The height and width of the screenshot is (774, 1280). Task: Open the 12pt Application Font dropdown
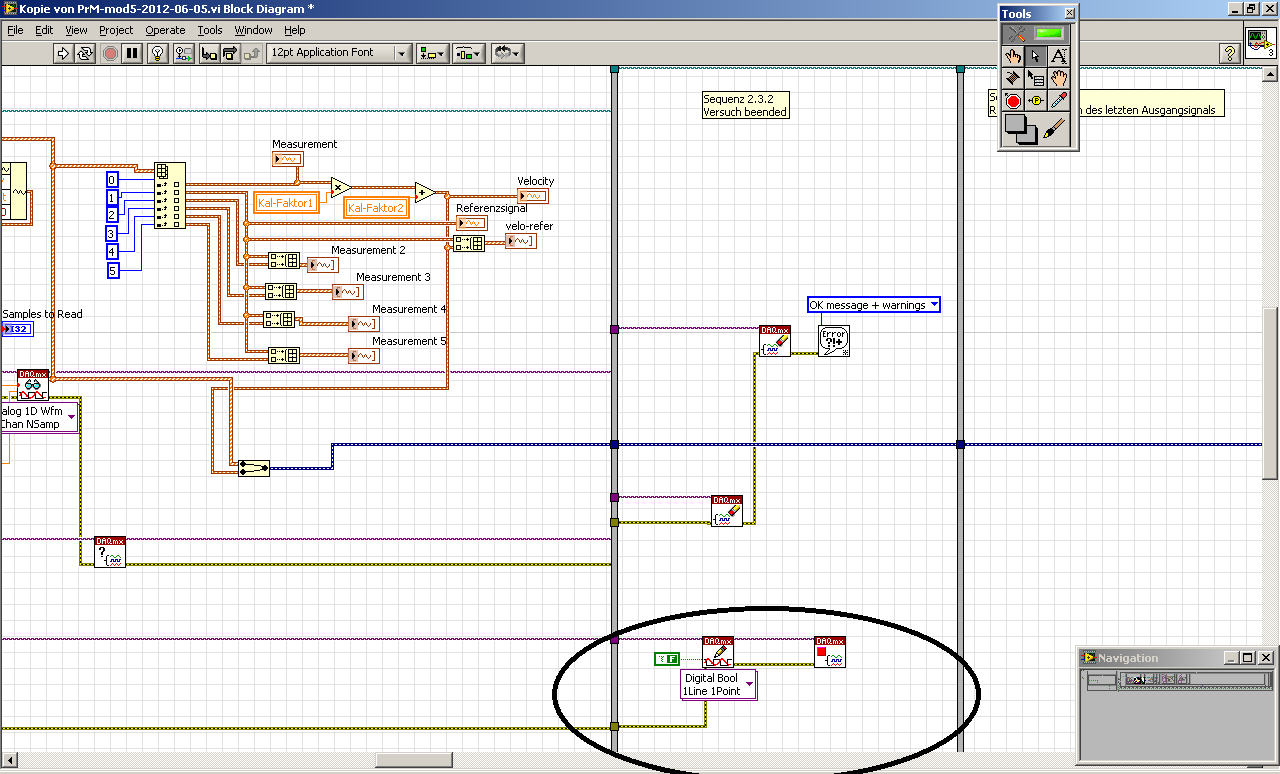coord(339,53)
